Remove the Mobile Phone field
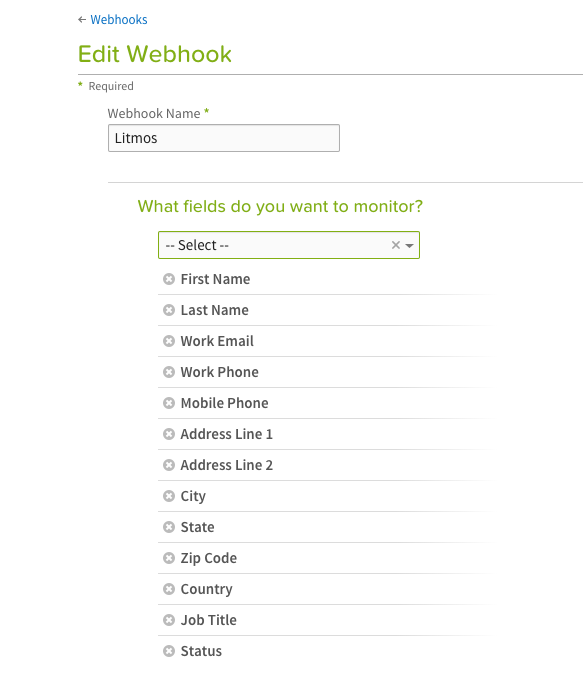This screenshot has width=583, height=694. tap(169, 403)
